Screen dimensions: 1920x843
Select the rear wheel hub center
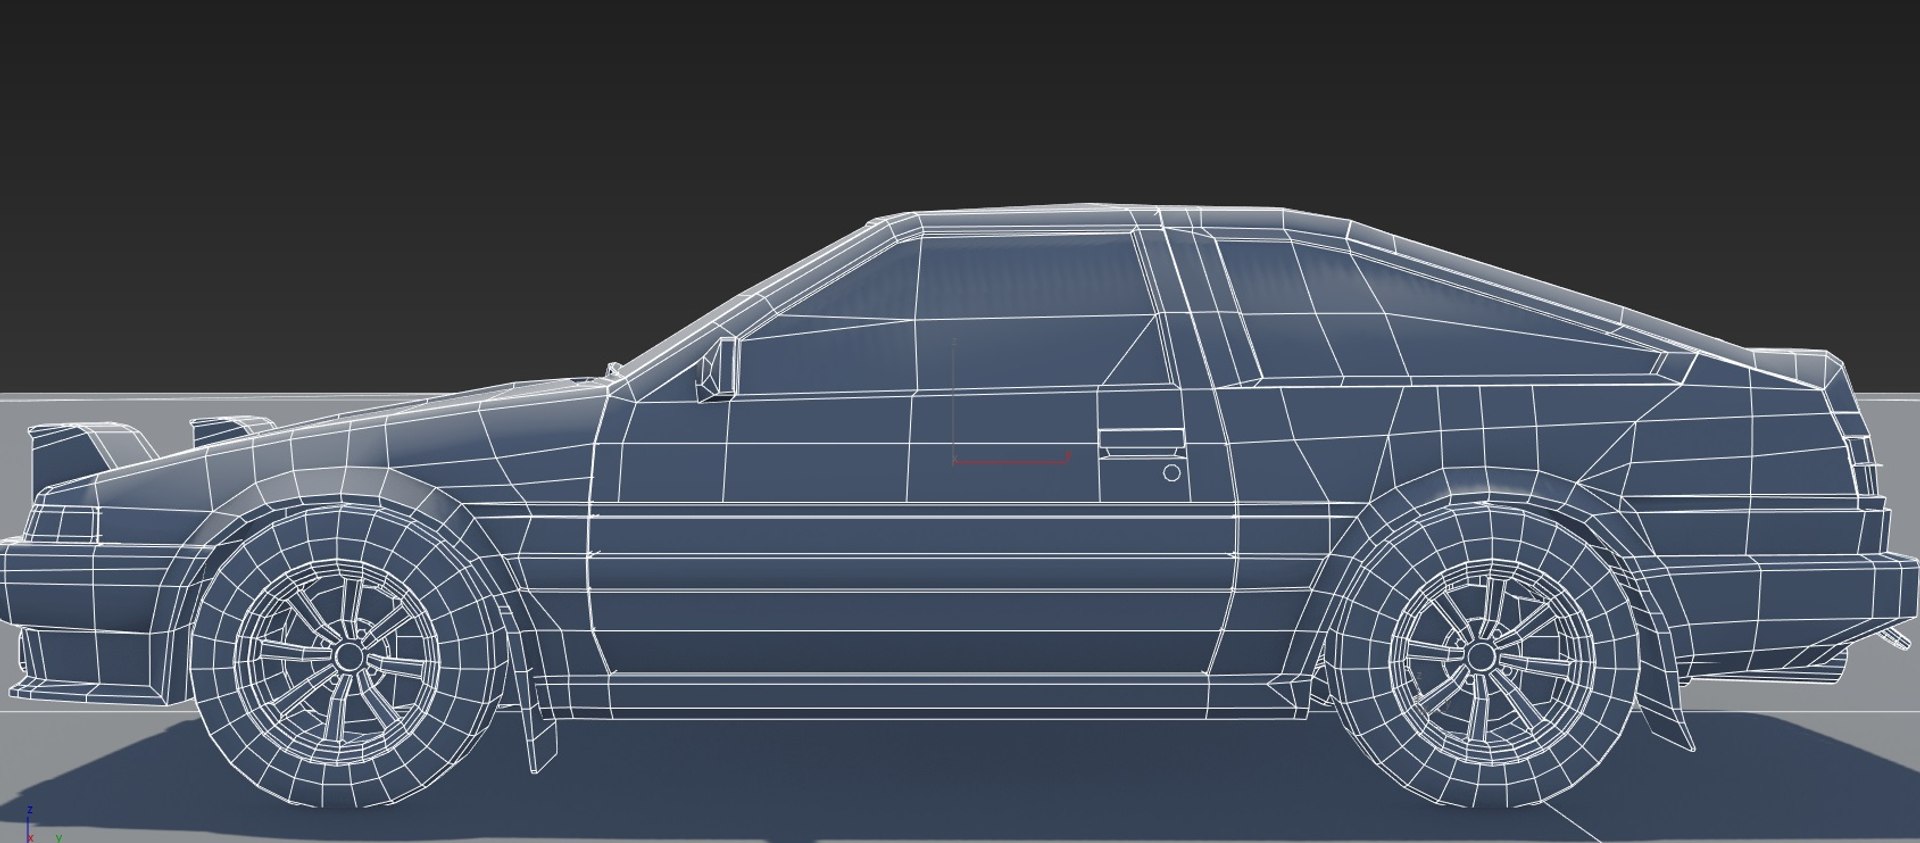pyautogui.click(x=1480, y=656)
